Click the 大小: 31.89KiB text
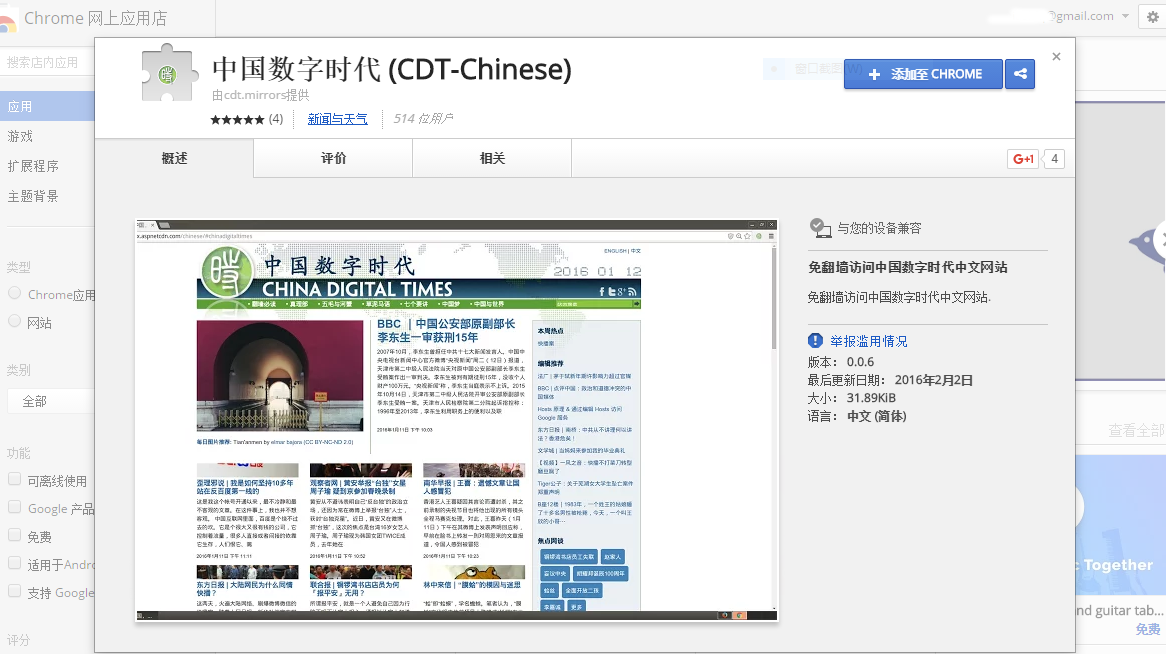 851,398
